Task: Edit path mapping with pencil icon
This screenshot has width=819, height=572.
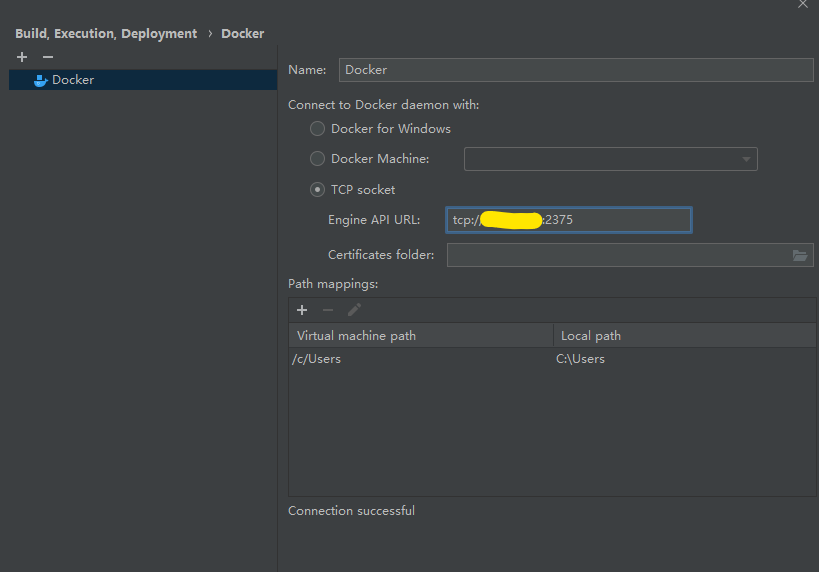Action: pyautogui.click(x=354, y=310)
